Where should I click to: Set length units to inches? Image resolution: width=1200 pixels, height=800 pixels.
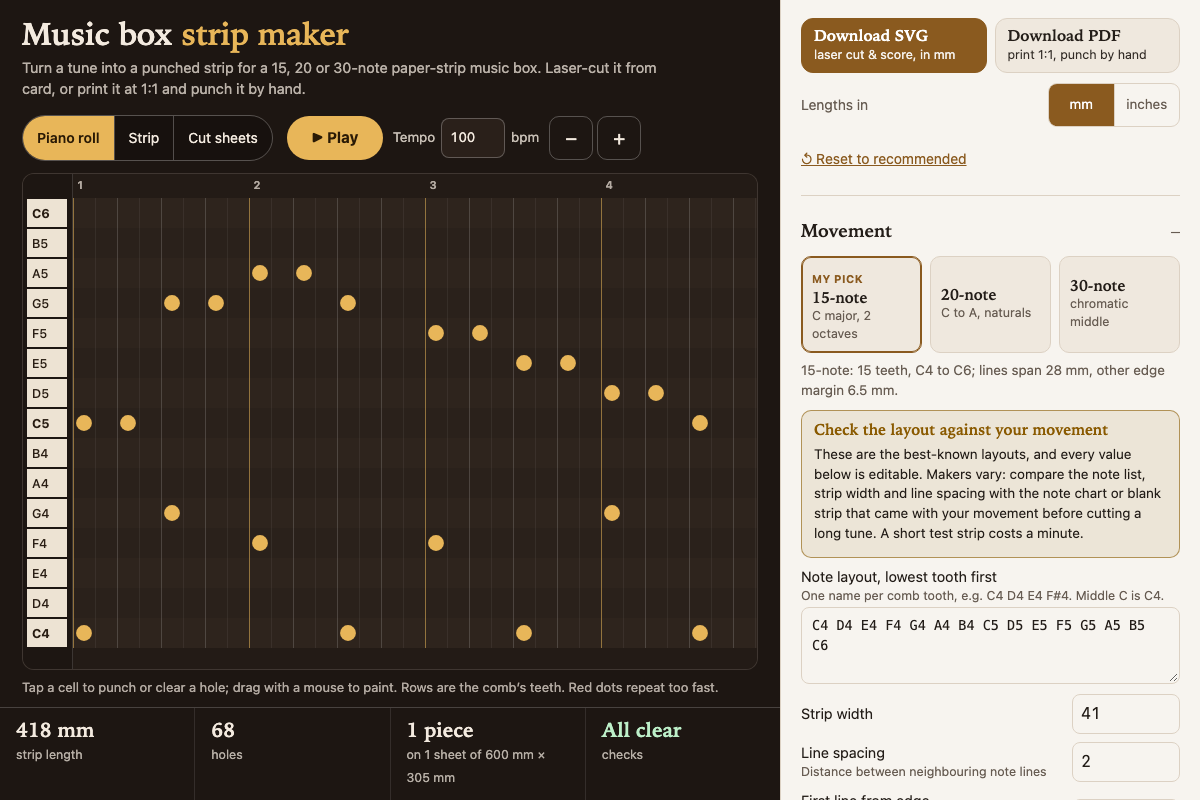[x=1147, y=105]
